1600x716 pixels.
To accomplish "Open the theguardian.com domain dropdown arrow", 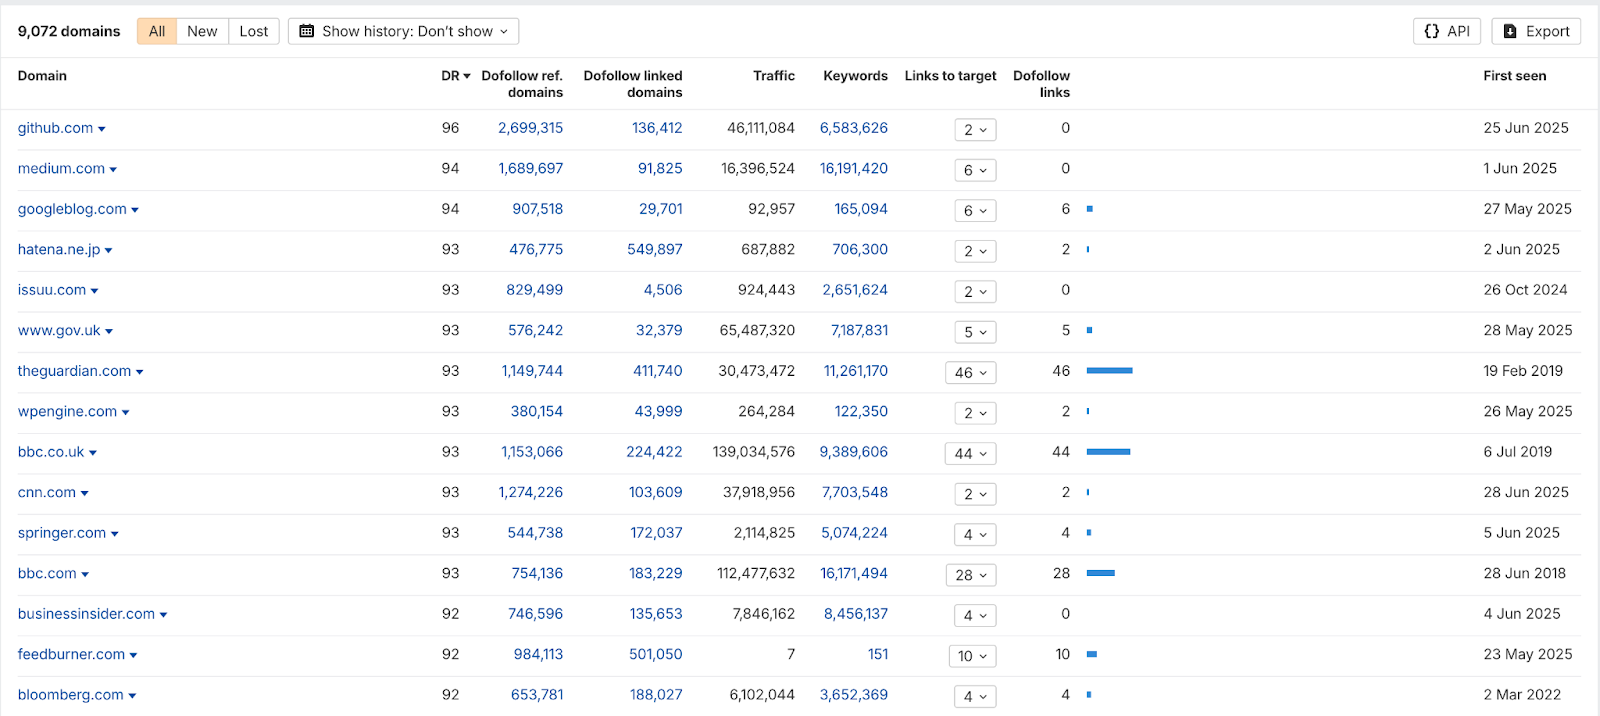I will pyautogui.click(x=140, y=372).
